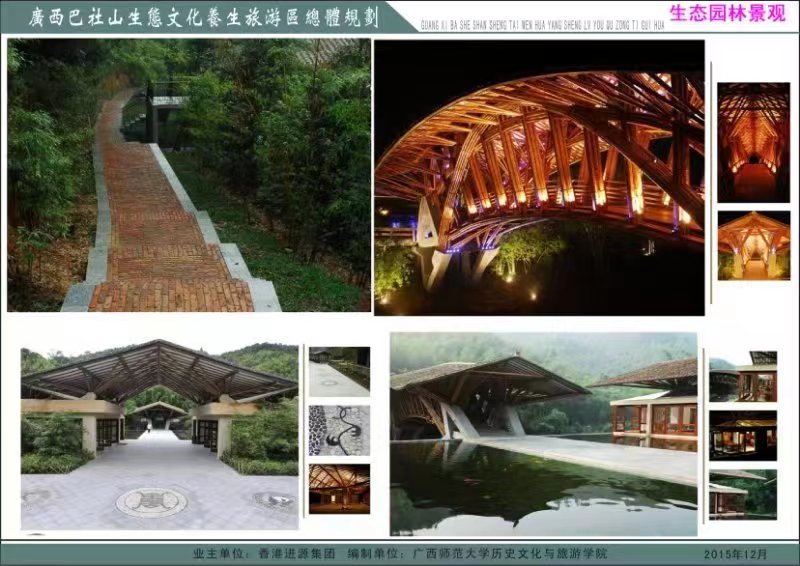Select the lodge by green pond thumbnail
Screen dimensions: 800x566
click(x=743, y=494)
